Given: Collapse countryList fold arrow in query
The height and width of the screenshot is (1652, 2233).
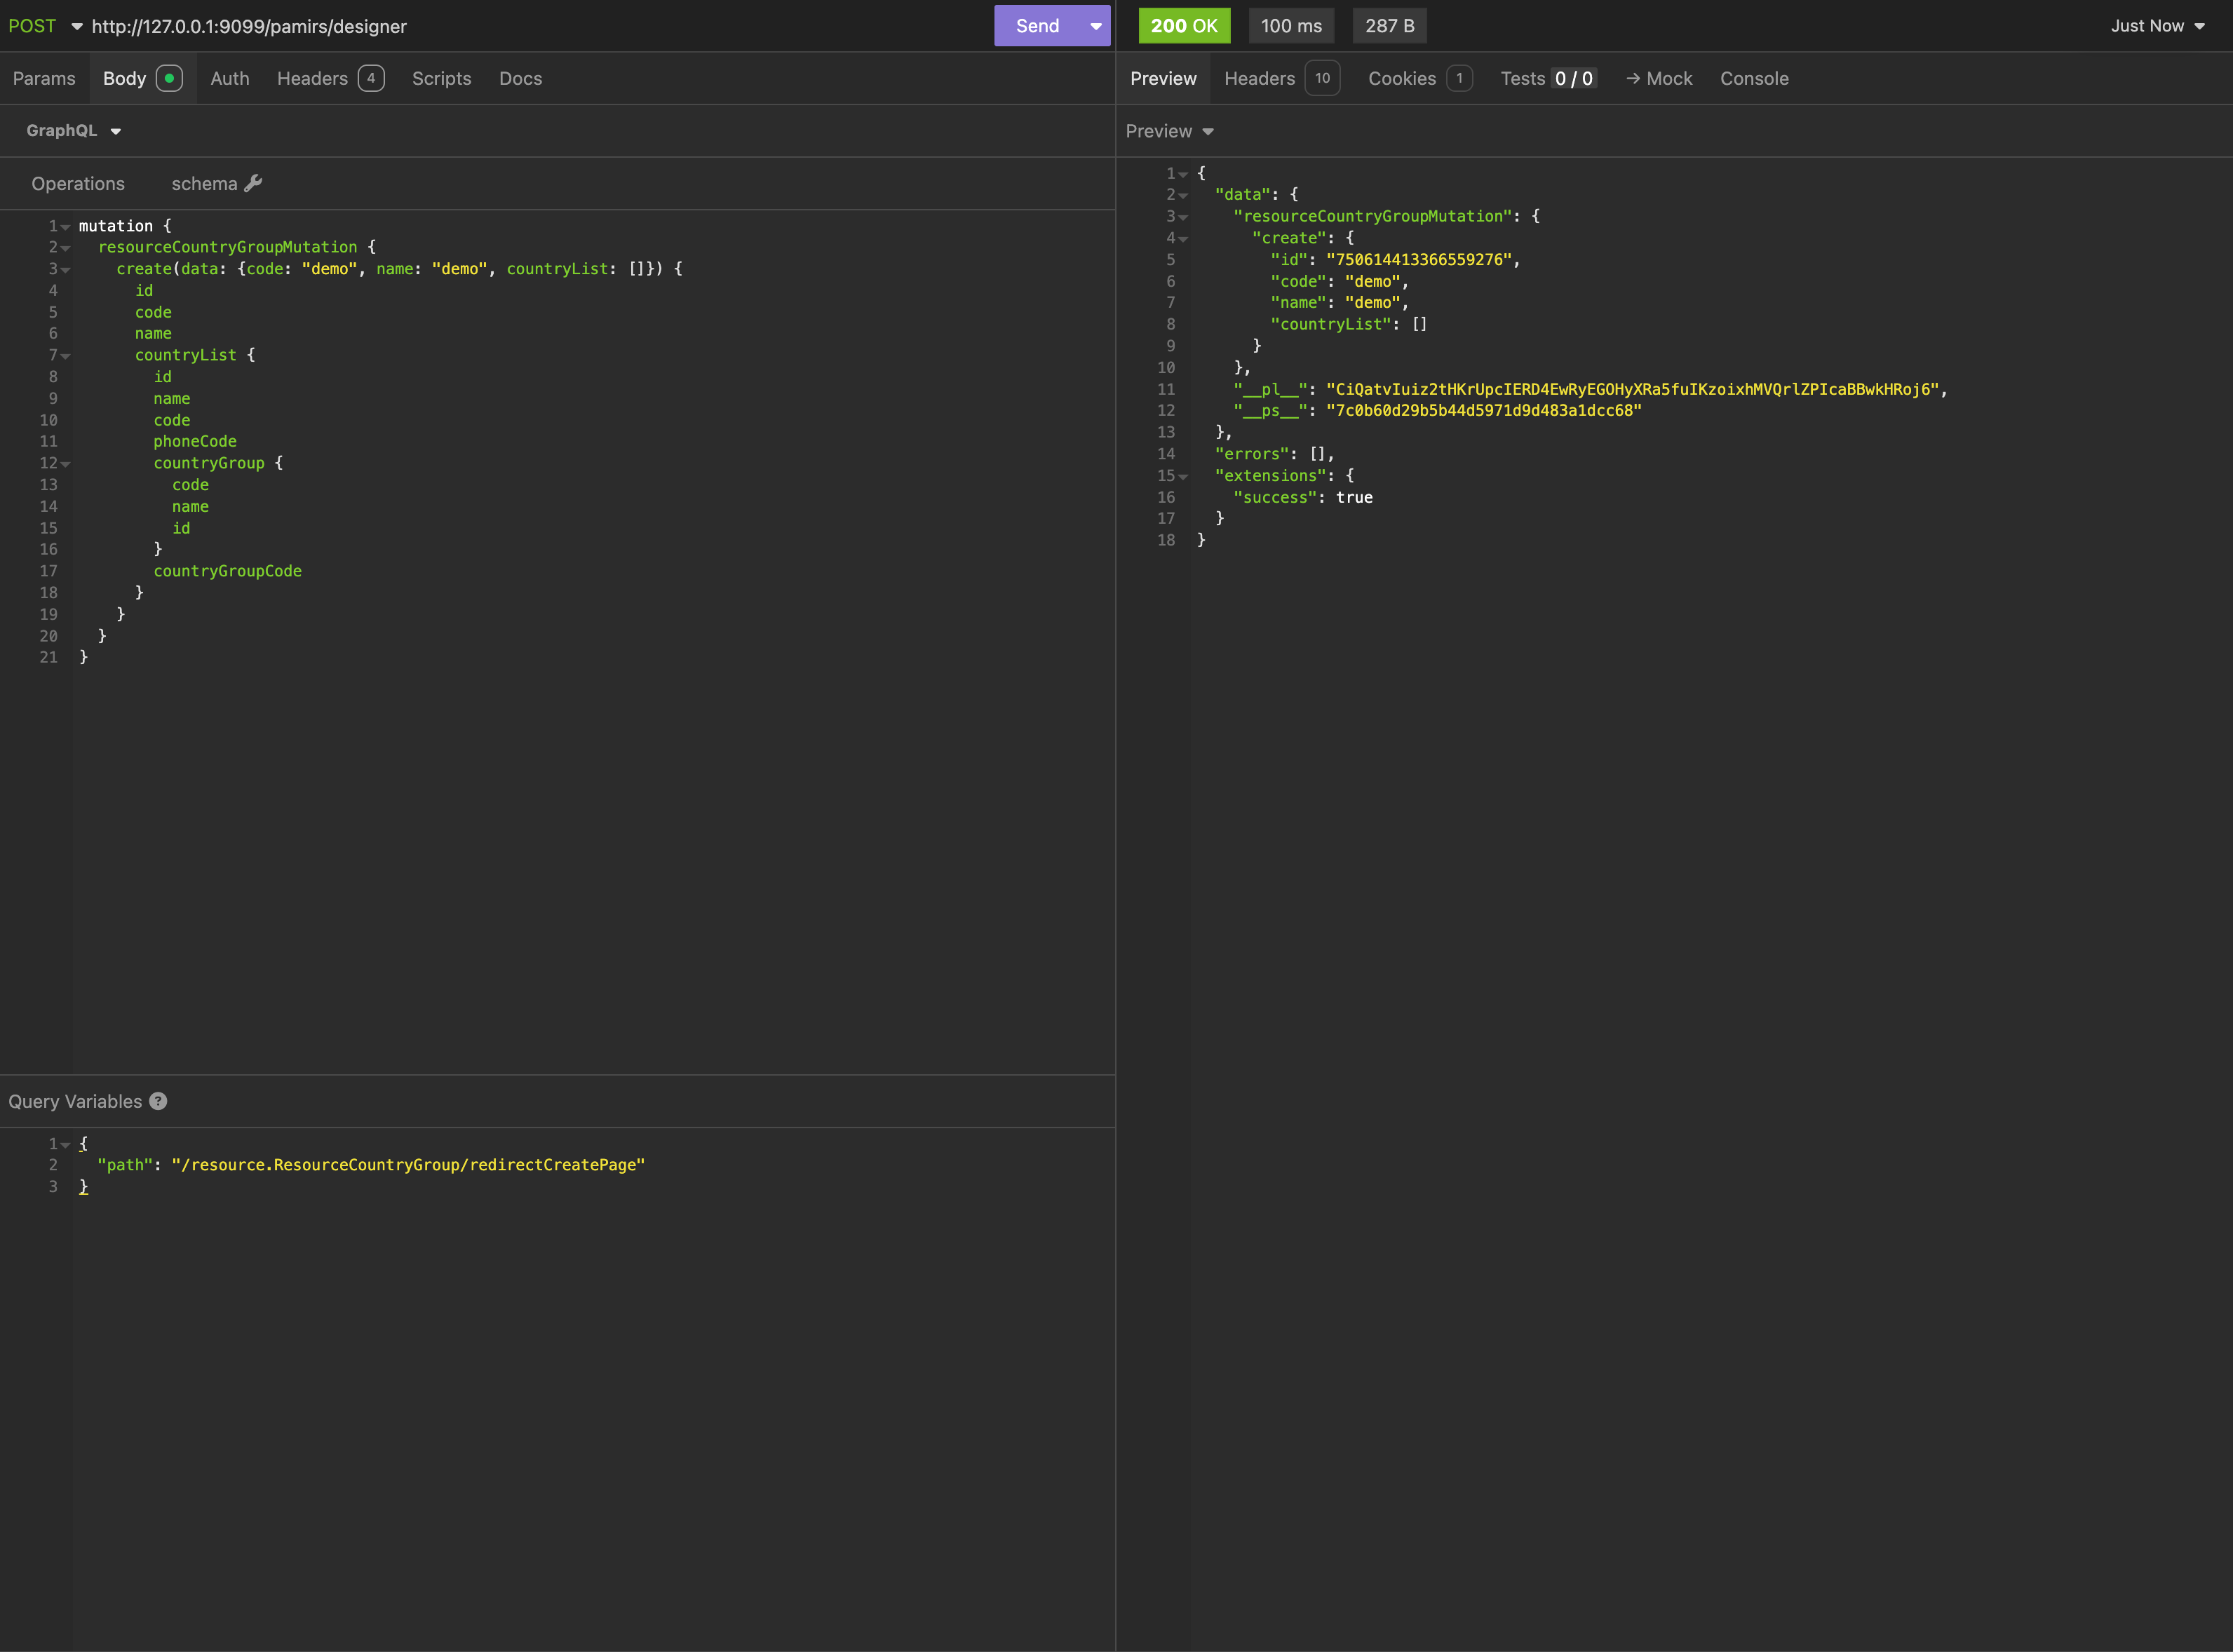Looking at the screenshot, I should [x=66, y=356].
